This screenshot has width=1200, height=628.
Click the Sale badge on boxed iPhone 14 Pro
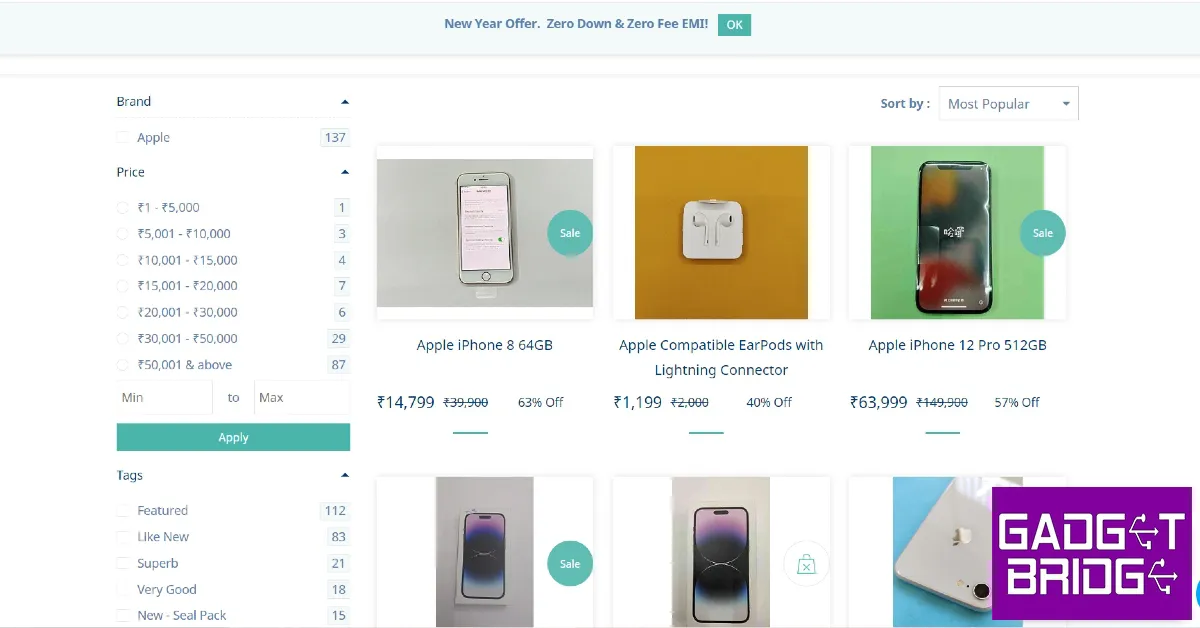pos(570,564)
